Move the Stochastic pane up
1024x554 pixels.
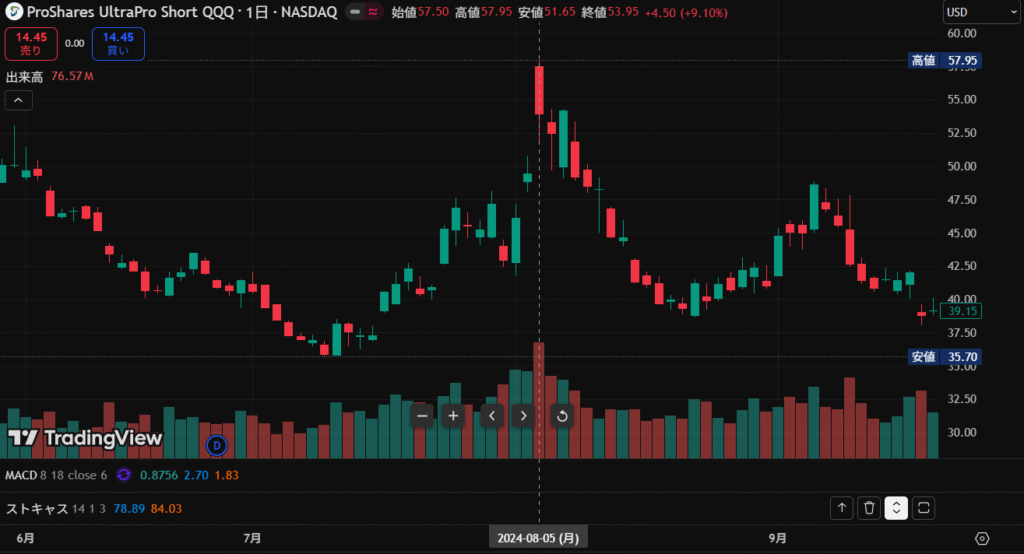842,508
